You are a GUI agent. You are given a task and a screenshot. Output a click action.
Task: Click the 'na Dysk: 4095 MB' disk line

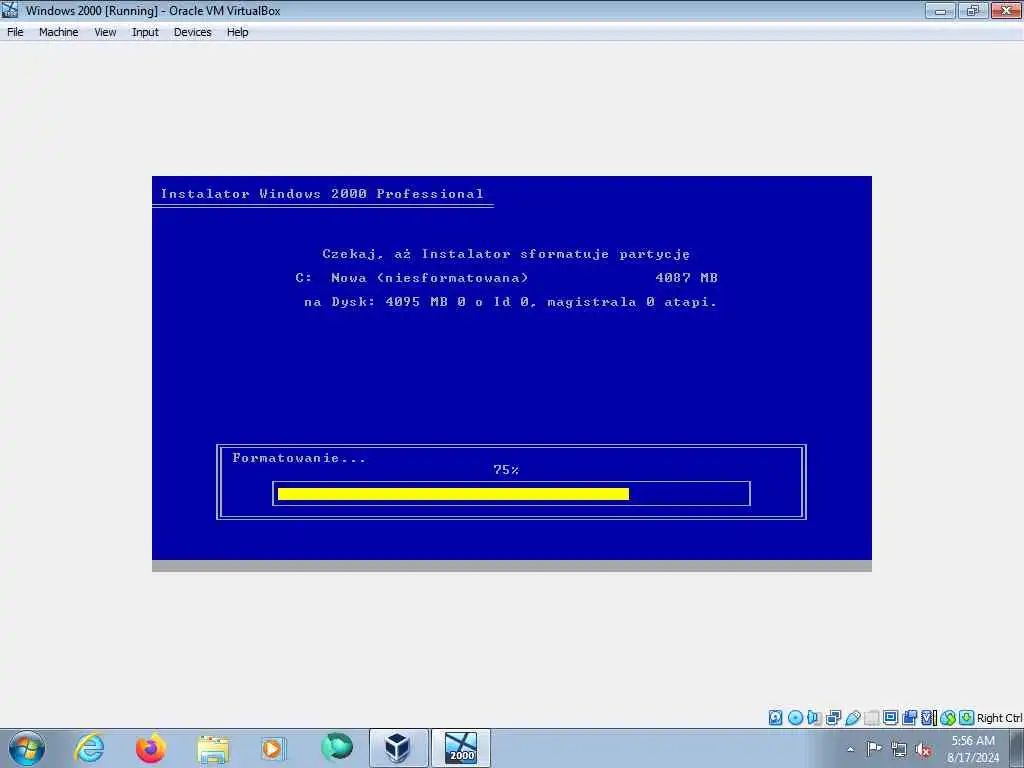pyautogui.click(x=511, y=302)
